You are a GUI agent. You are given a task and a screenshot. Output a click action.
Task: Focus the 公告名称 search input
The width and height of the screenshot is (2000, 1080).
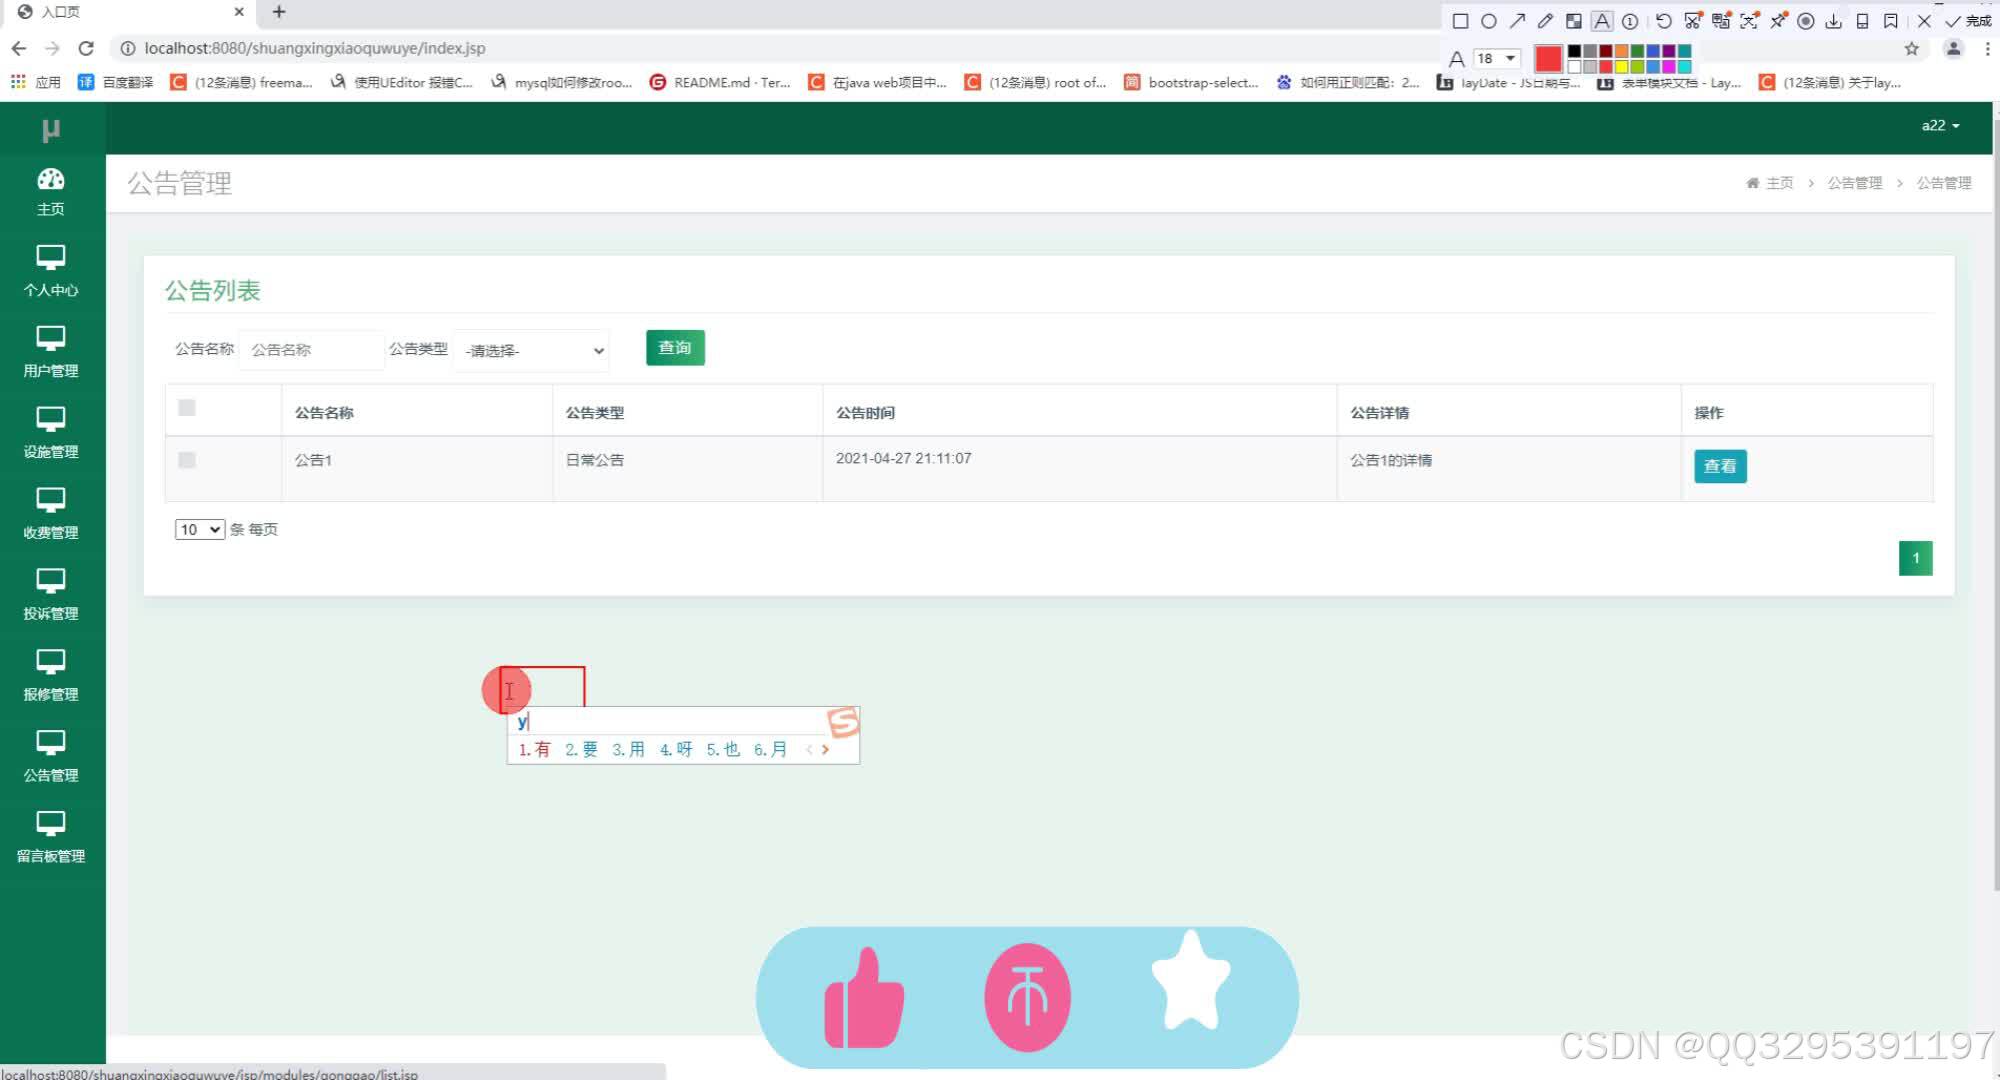click(311, 350)
